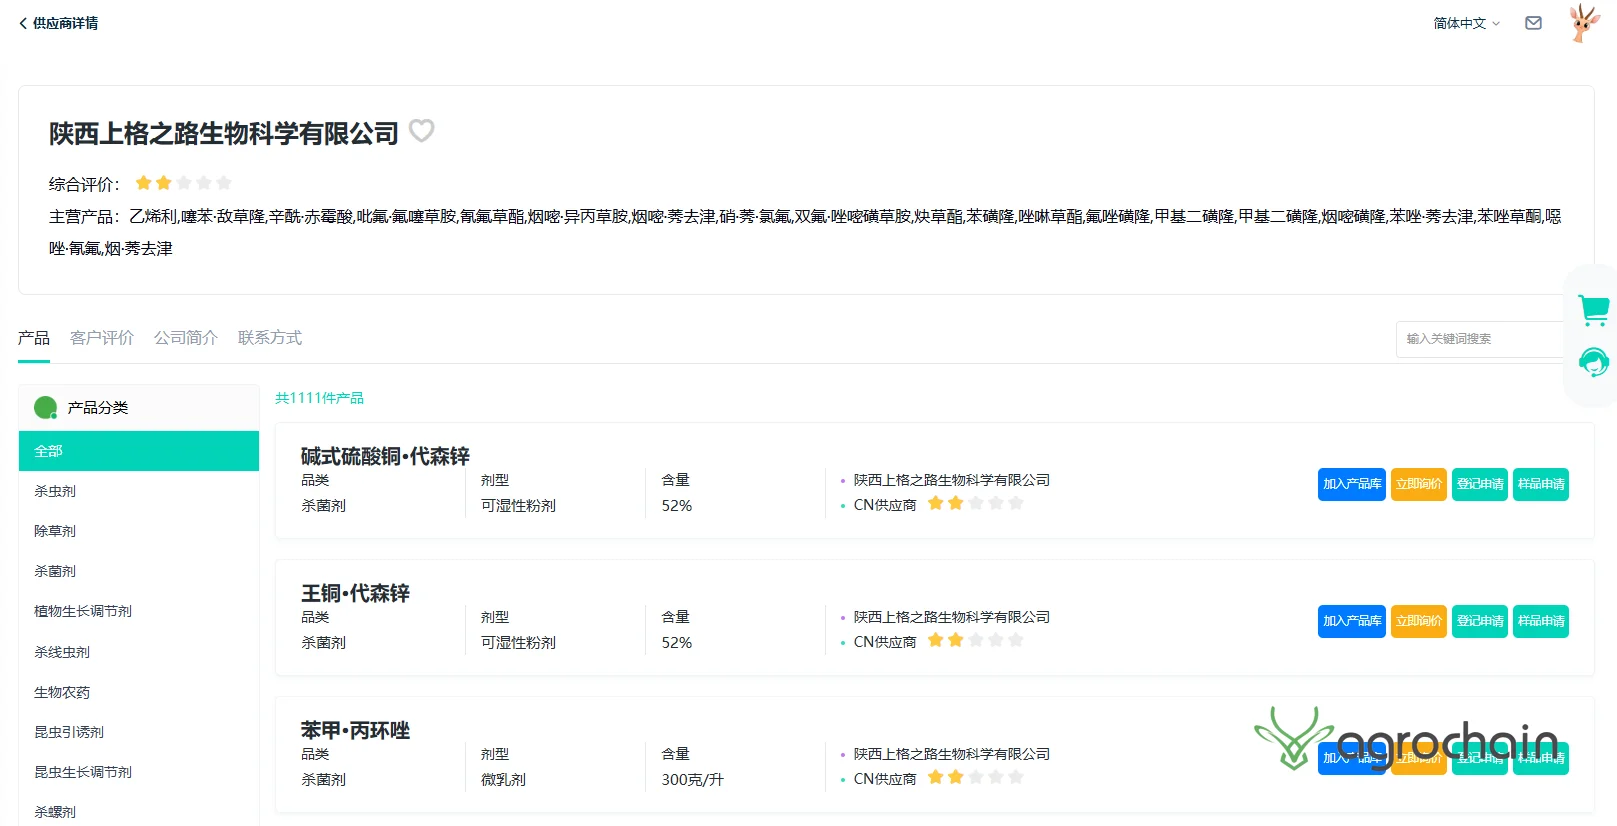Select 杀虫剂 category
This screenshot has width=1617, height=826.
(x=139, y=491)
